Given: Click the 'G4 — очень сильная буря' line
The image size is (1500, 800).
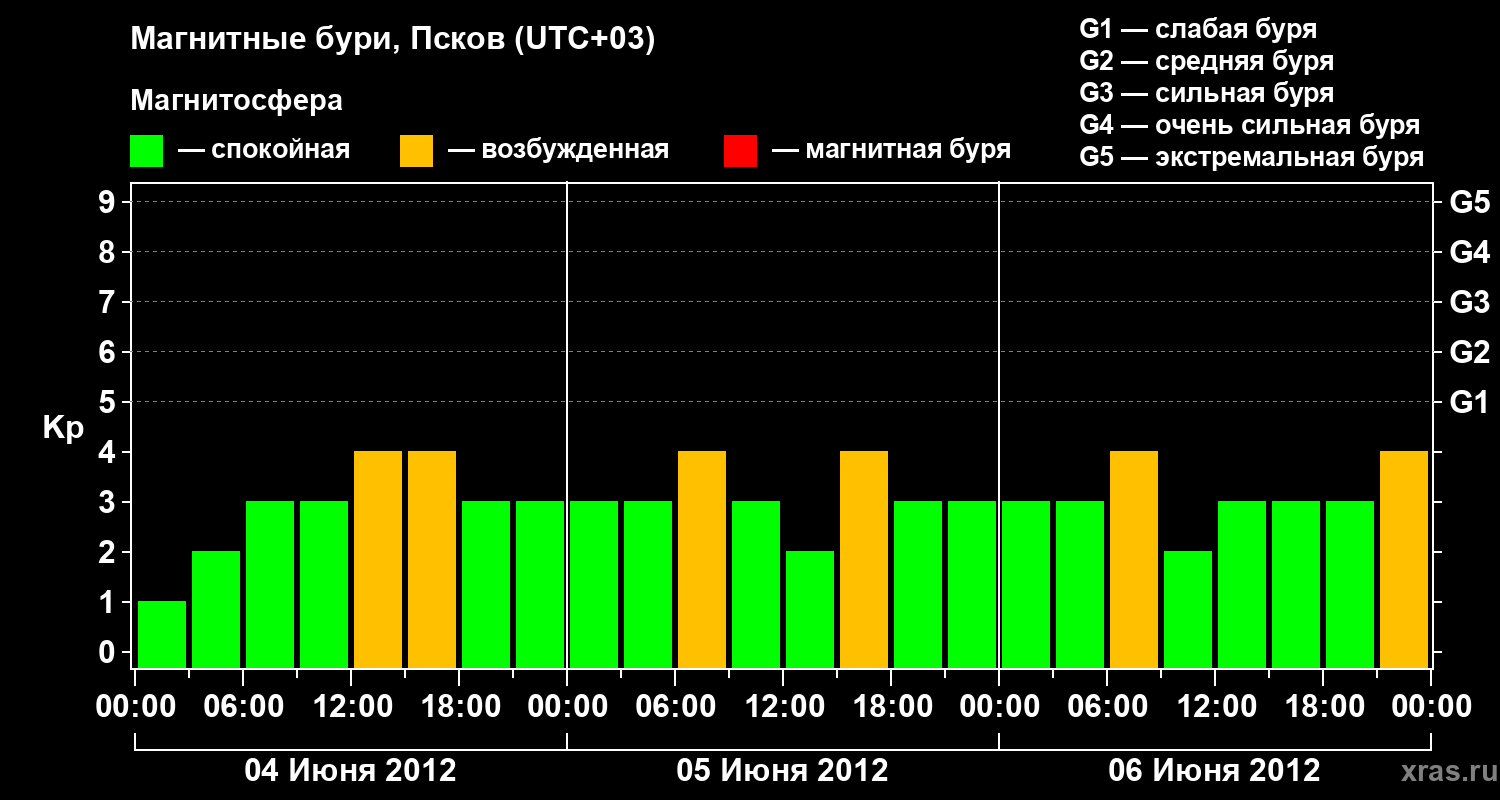Looking at the screenshot, I should coord(1249,125).
